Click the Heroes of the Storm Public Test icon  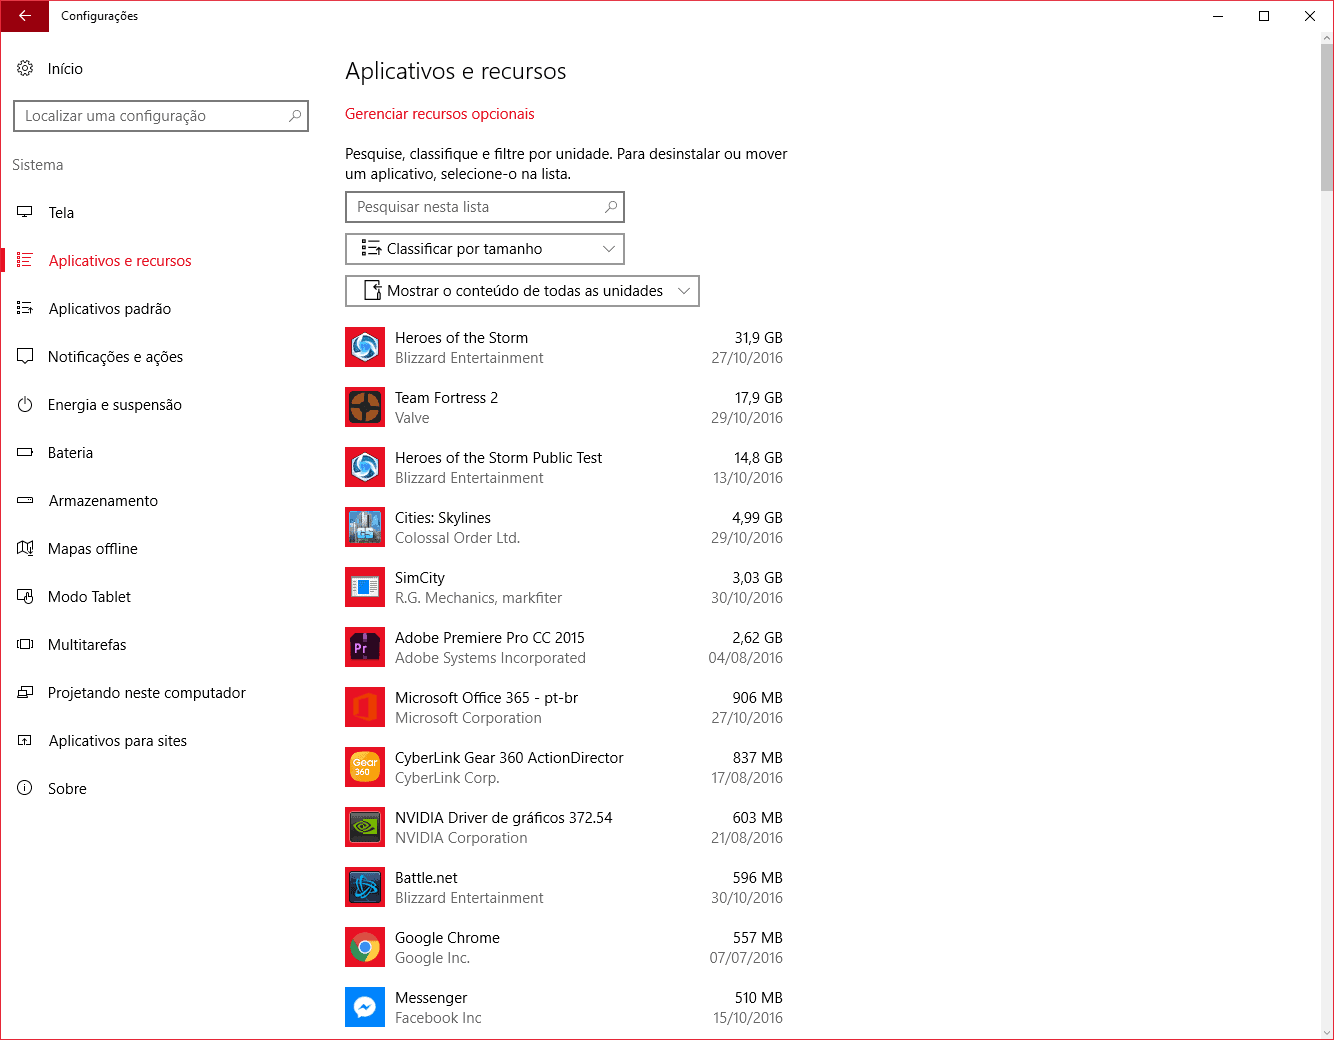point(365,467)
